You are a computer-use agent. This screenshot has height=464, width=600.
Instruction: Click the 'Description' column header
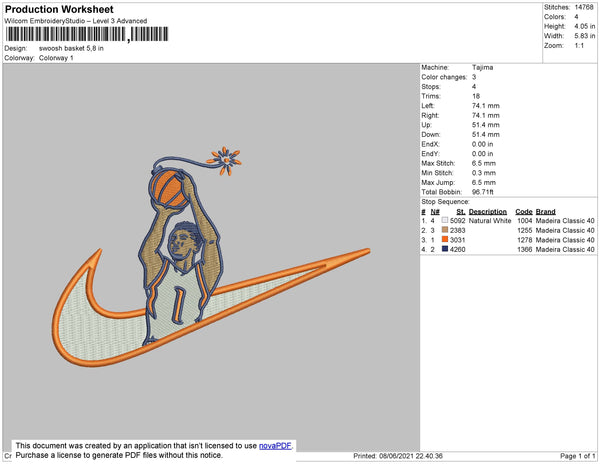[x=488, y=212]
